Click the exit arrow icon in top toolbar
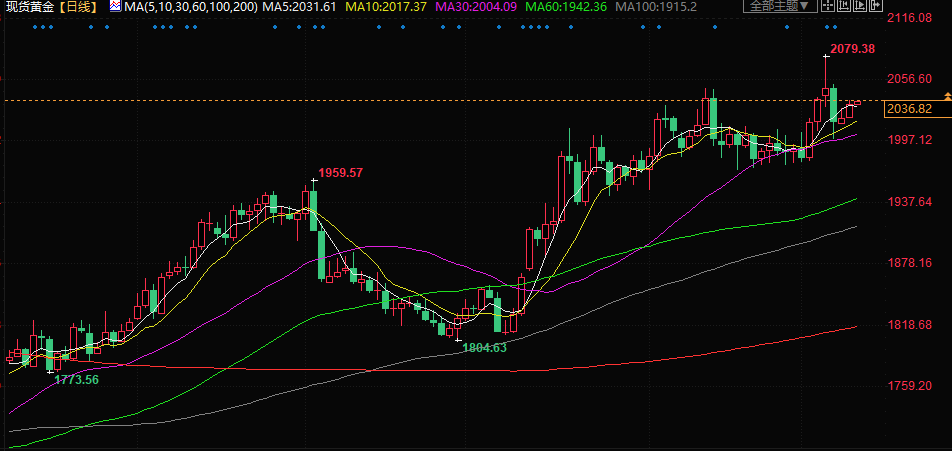 point(876,5)
